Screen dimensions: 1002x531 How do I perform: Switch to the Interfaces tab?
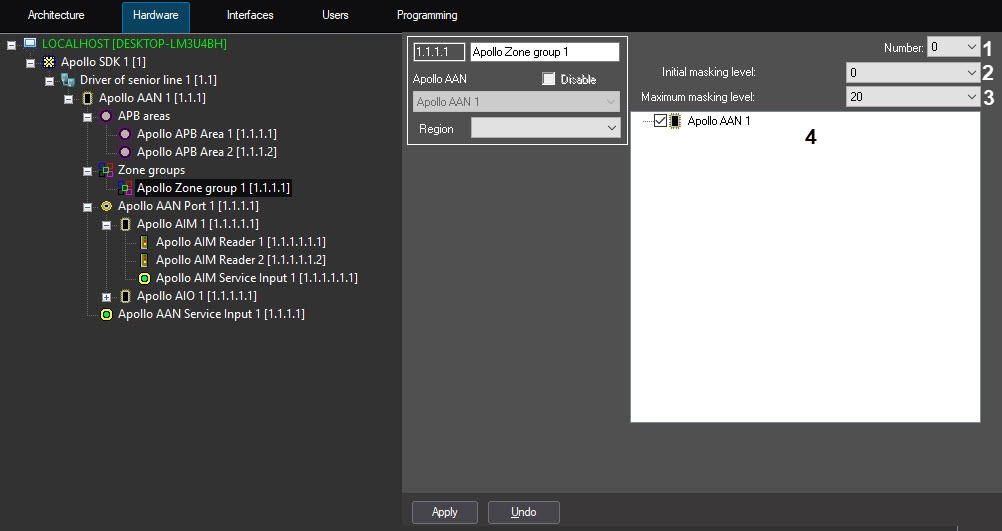[x=250, y=15]
